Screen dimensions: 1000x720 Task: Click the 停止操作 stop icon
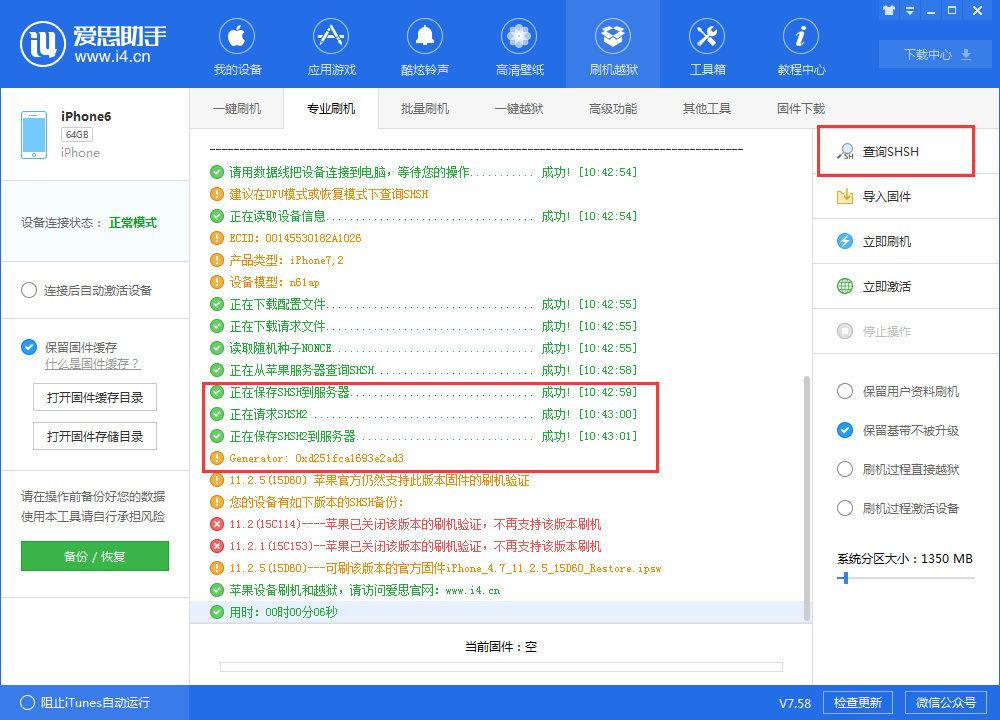click(845, 331)
